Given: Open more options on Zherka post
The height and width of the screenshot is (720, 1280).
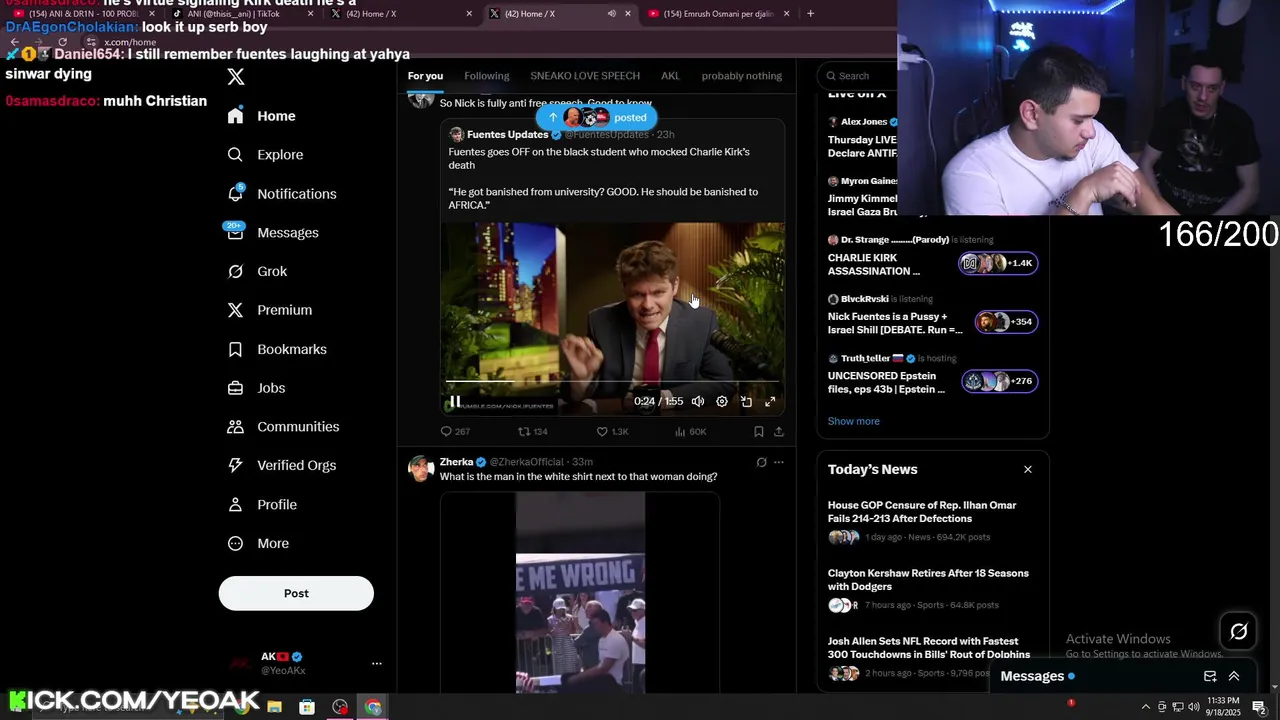Looking at the screenshot, I should 779,462.
